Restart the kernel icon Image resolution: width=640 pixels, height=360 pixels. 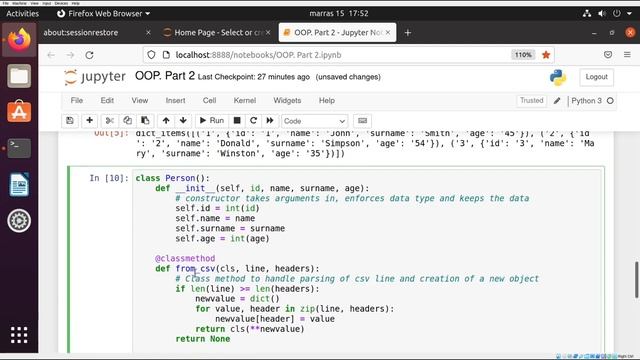[253, 121]
